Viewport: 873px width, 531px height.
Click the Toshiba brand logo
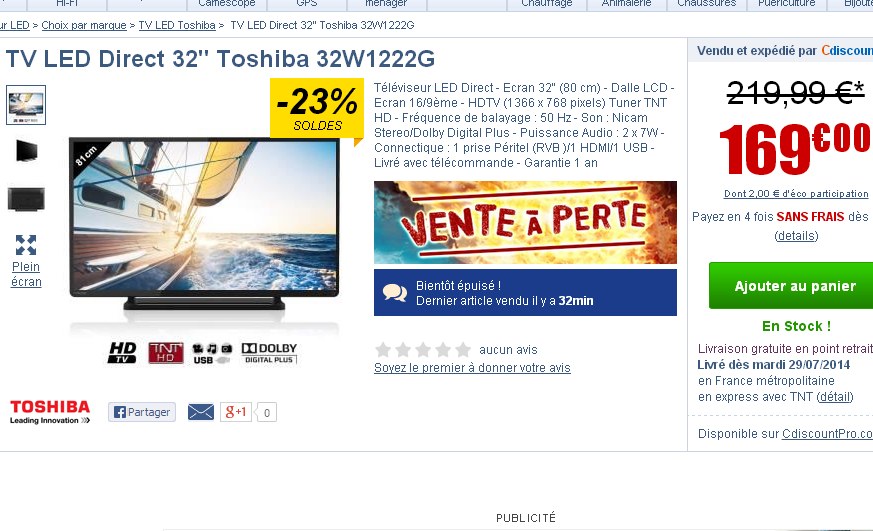50,412
